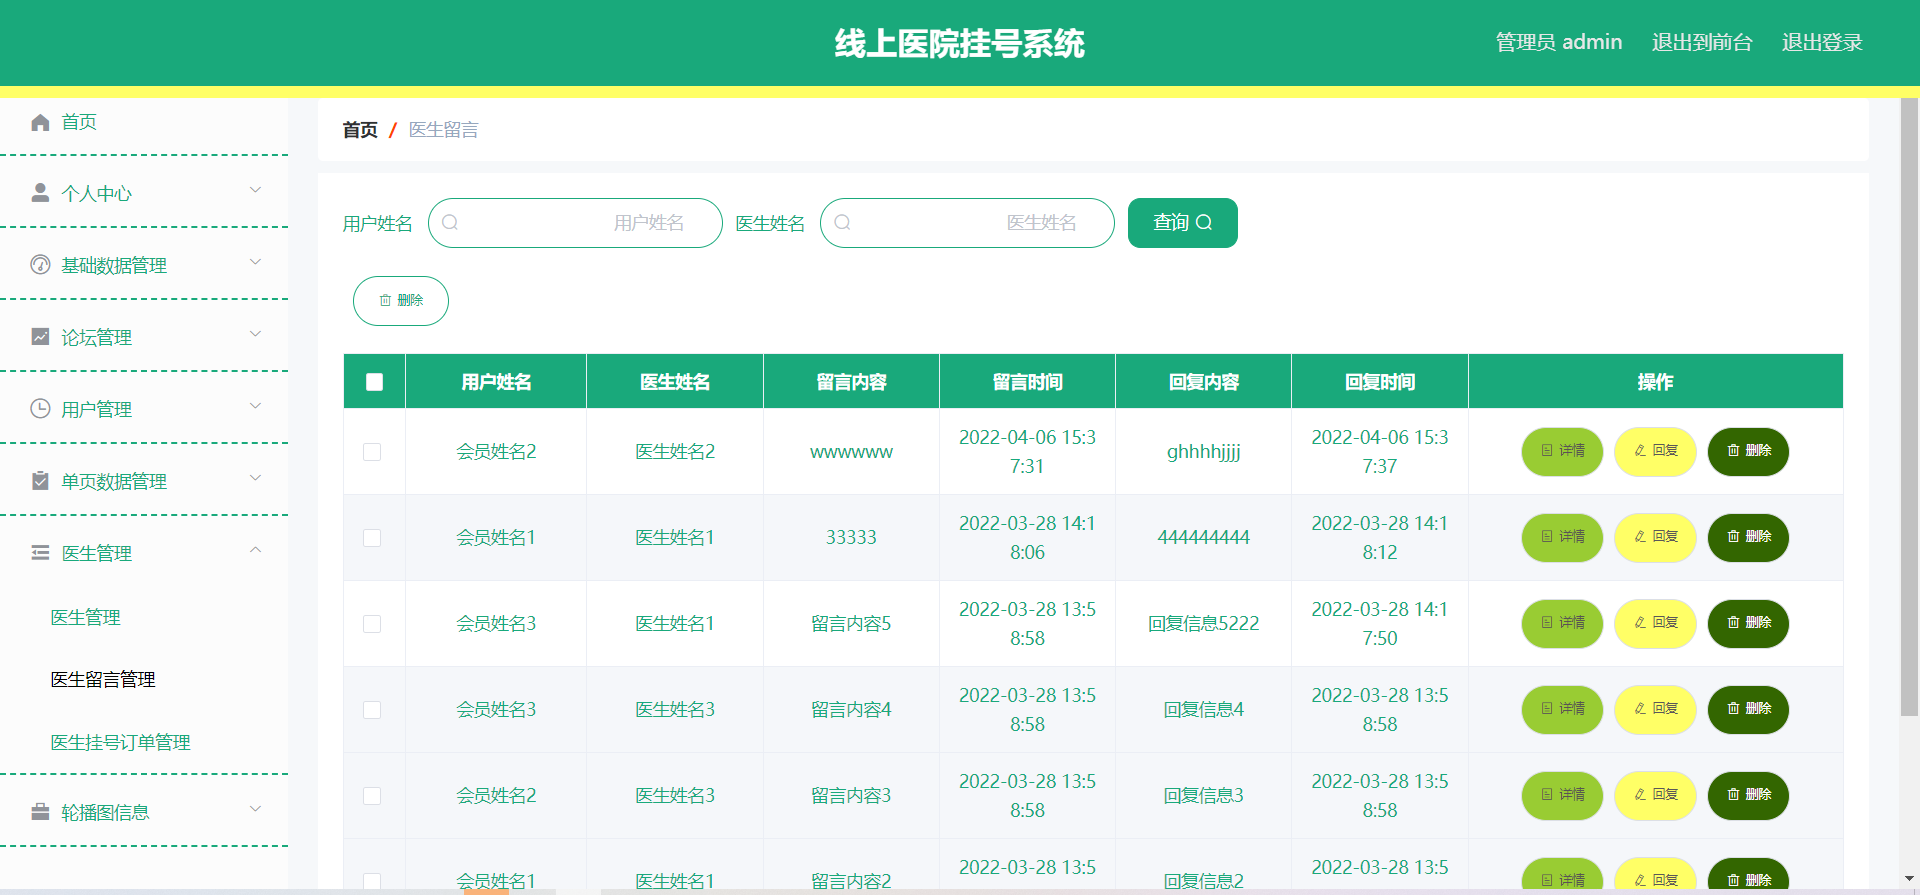Click the chart icon for 论坛管理
This screenshot has width=1920, height=895.
coord(40,337)
